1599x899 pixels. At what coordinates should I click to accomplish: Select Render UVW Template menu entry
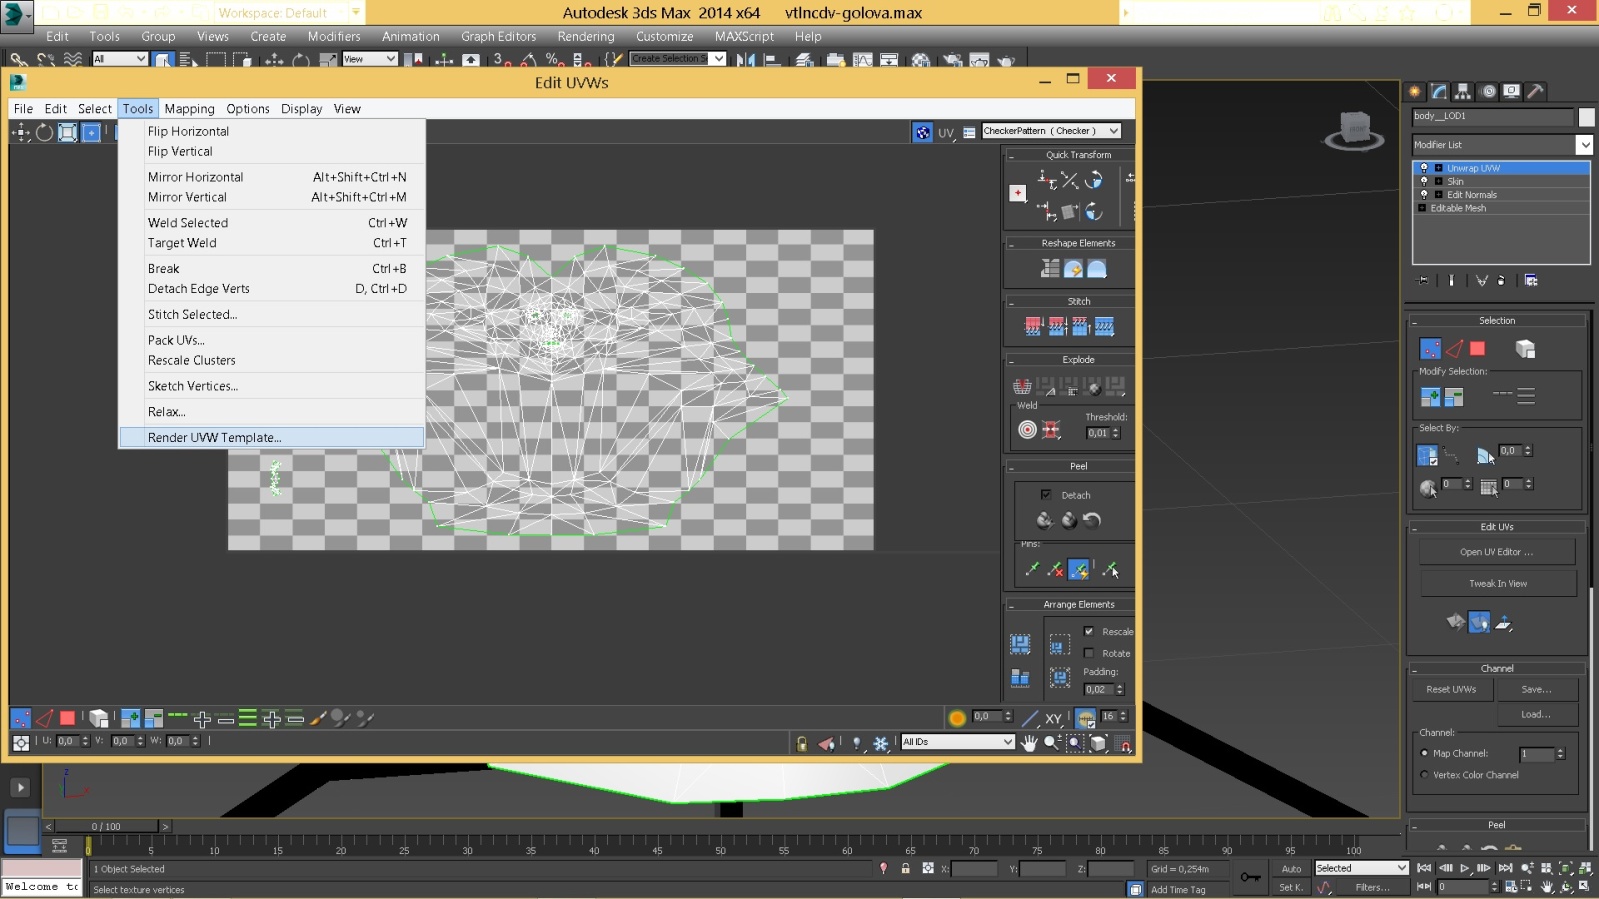271,437
